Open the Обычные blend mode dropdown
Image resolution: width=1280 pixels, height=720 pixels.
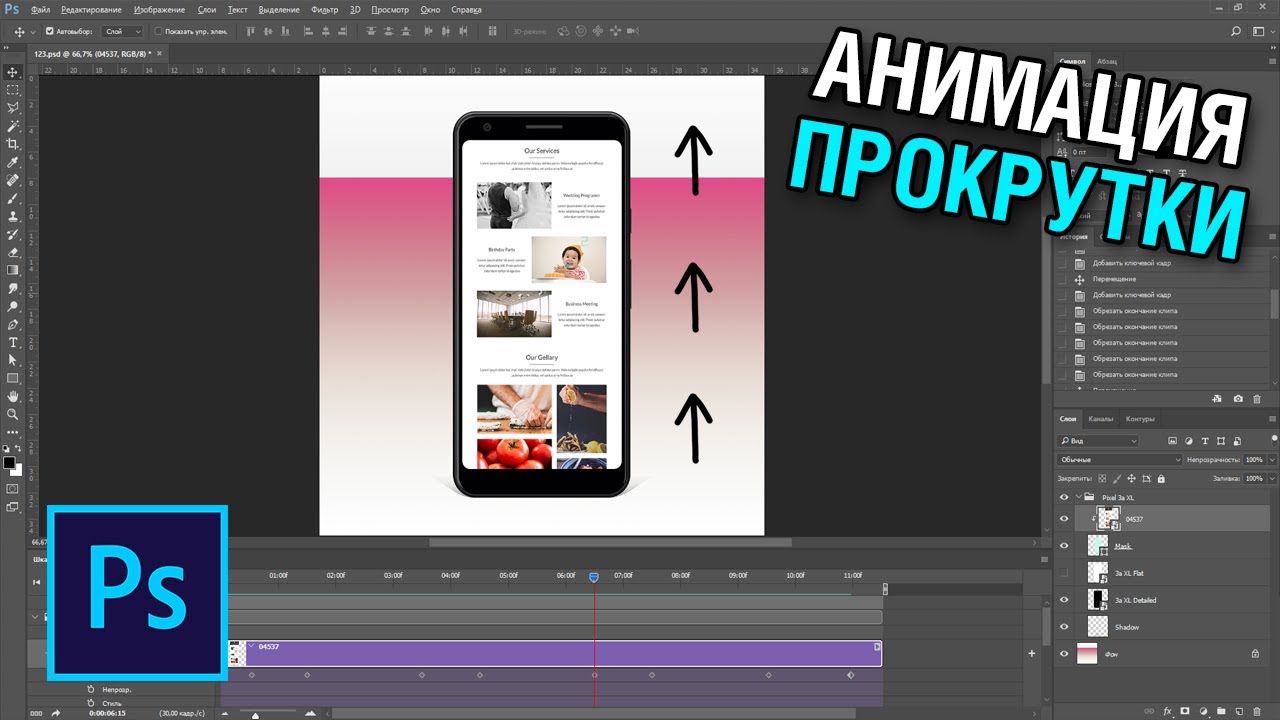1120,460
